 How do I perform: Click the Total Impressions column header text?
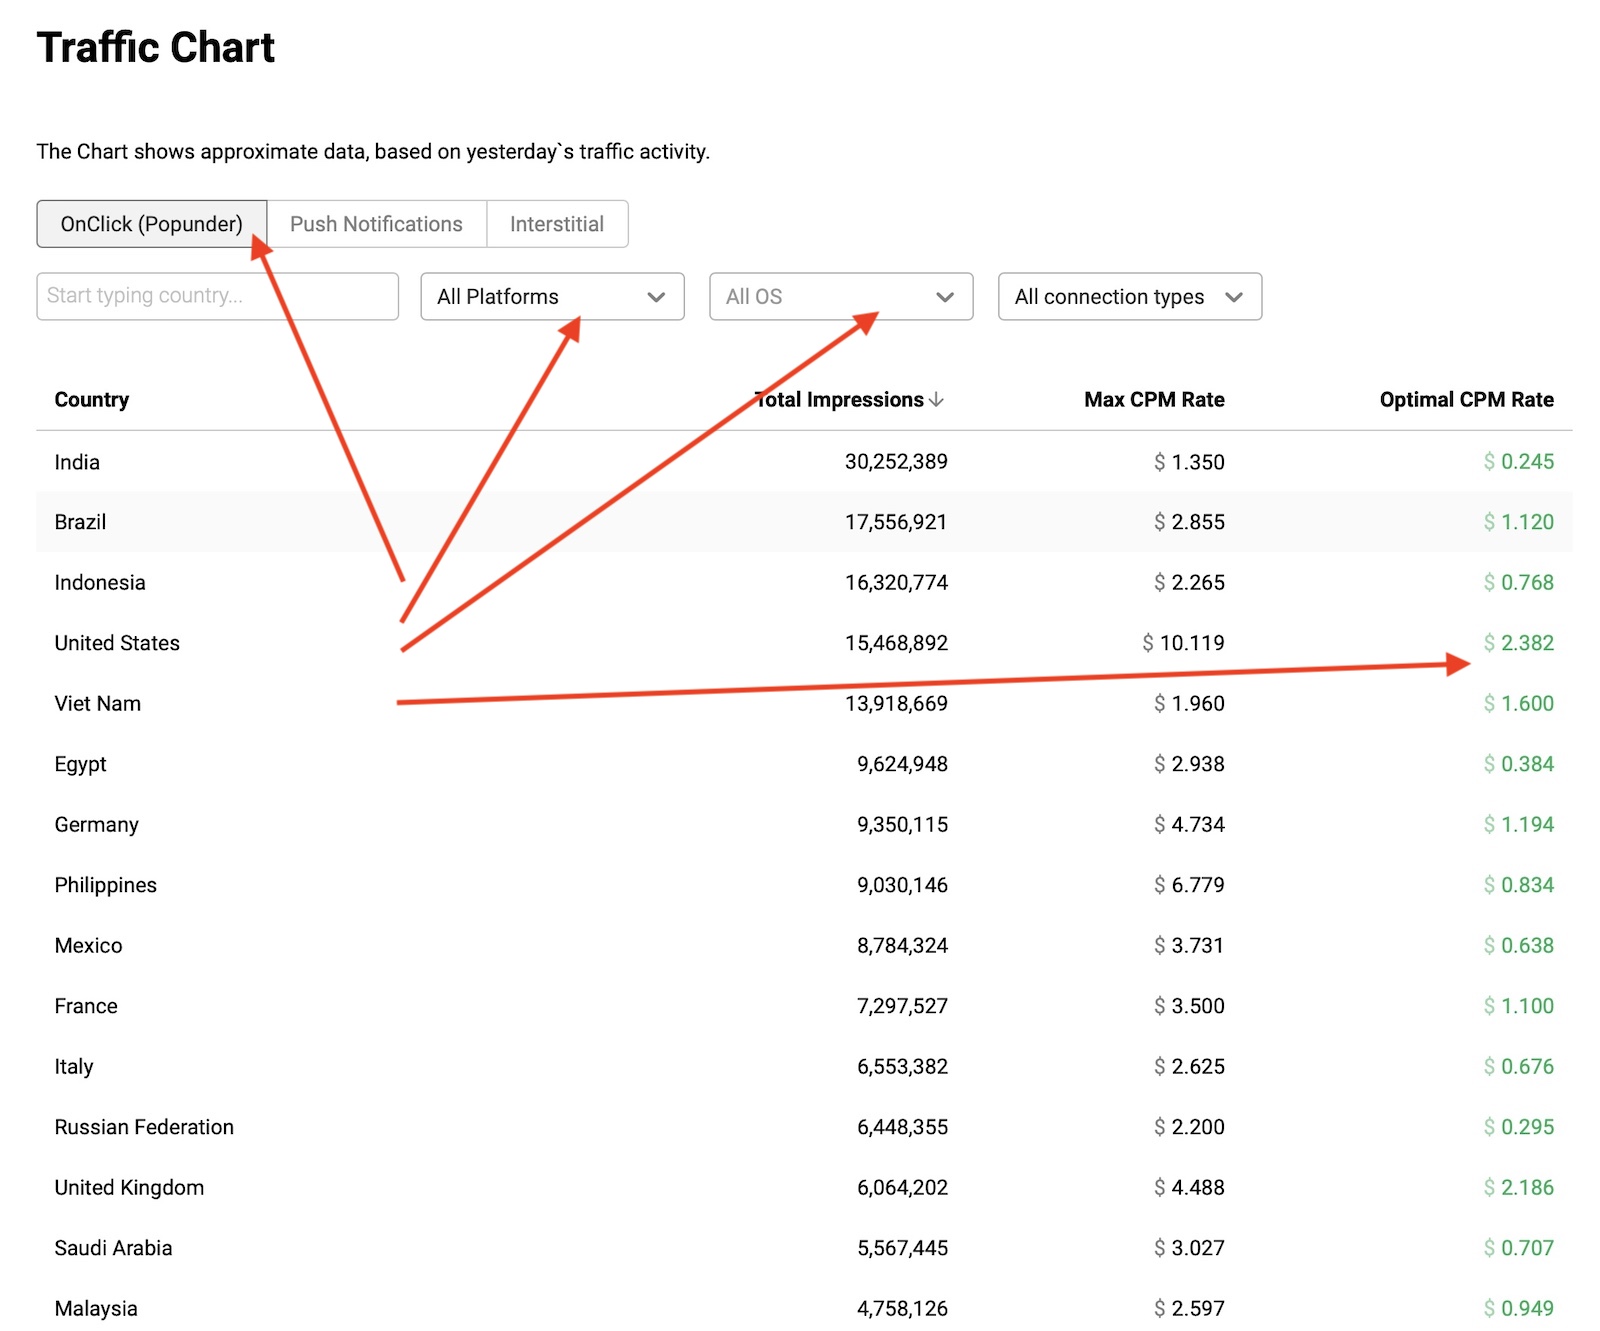(x=842, y=400)
